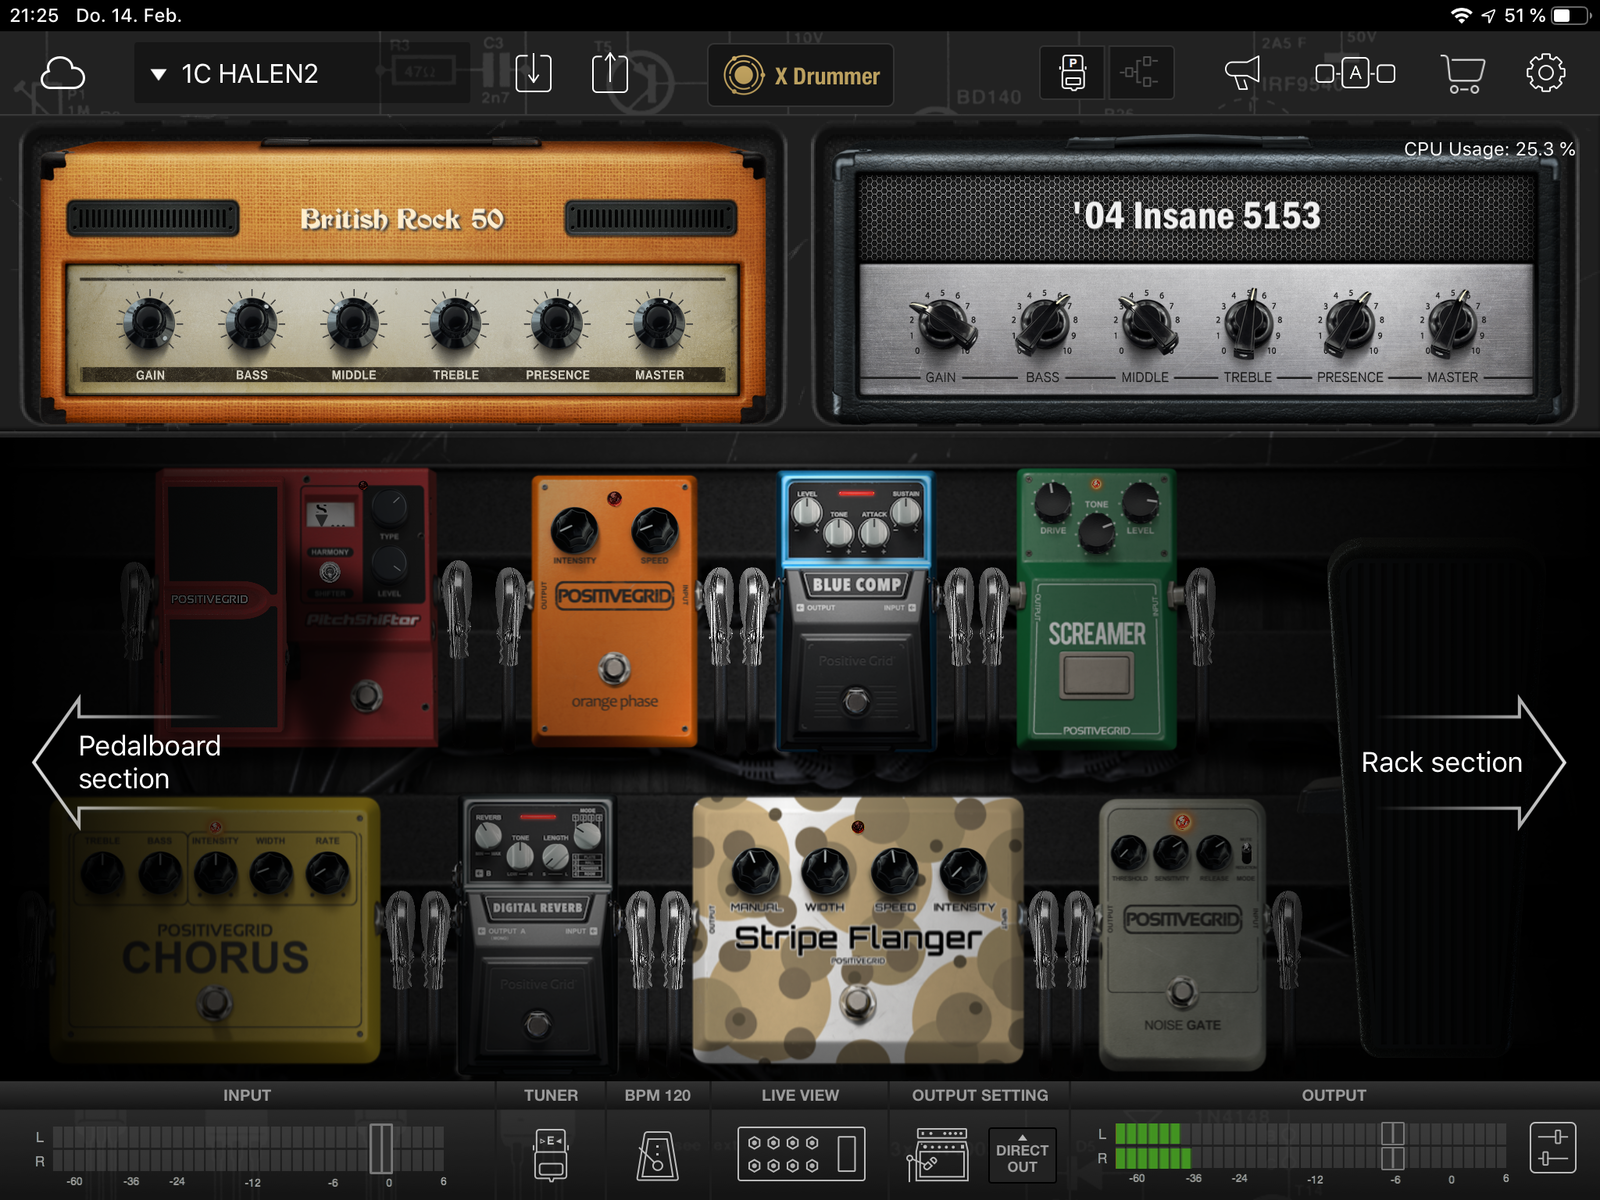Click British Rock 50 MASTER knob
The width and height of the screenshot is (1600, 1200).
[660, 323]
